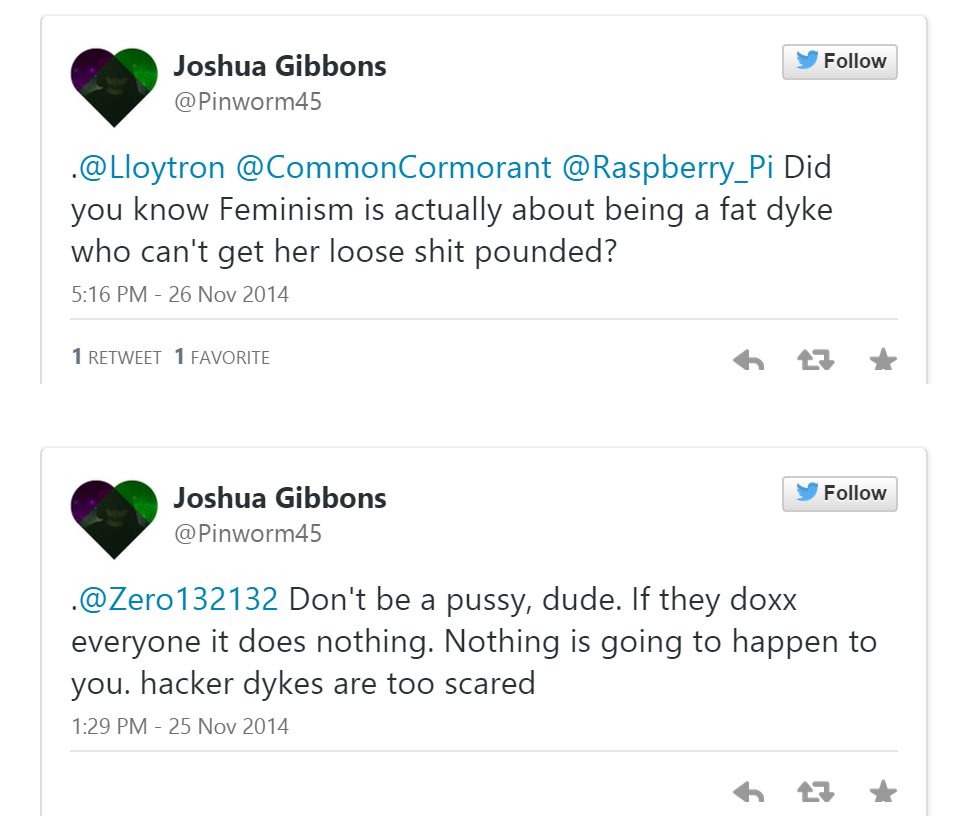Viewport: 959px width, 829px height.
Task: Open the @Lloytron mention link
Action: coord(151,167)
